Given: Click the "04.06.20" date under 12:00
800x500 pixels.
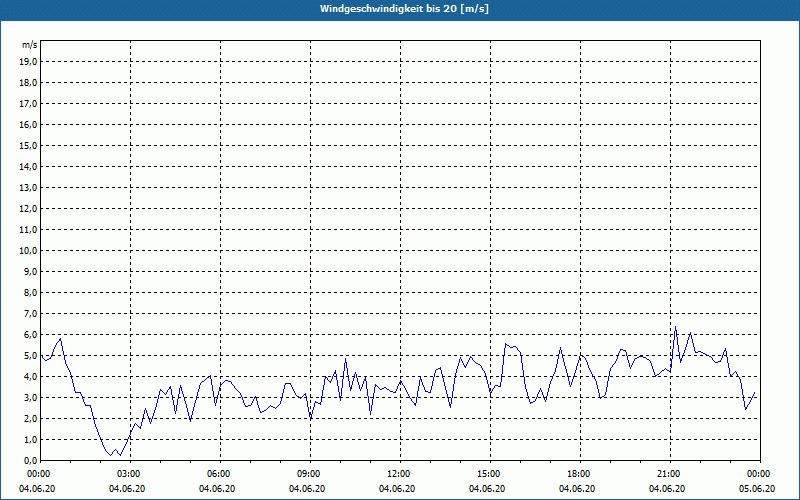Looking at the screenshot, I should pyautogui.click(x=397, y=489).
